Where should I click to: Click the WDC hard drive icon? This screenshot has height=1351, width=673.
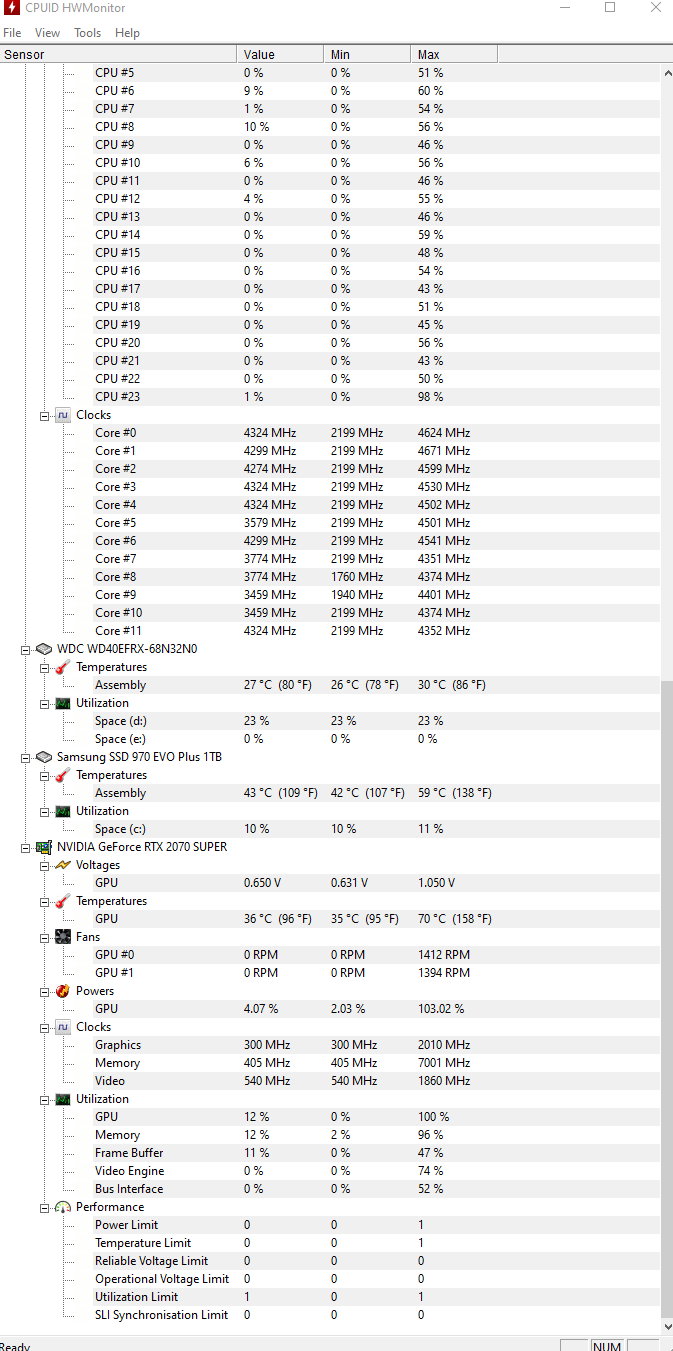click(44, 649)
